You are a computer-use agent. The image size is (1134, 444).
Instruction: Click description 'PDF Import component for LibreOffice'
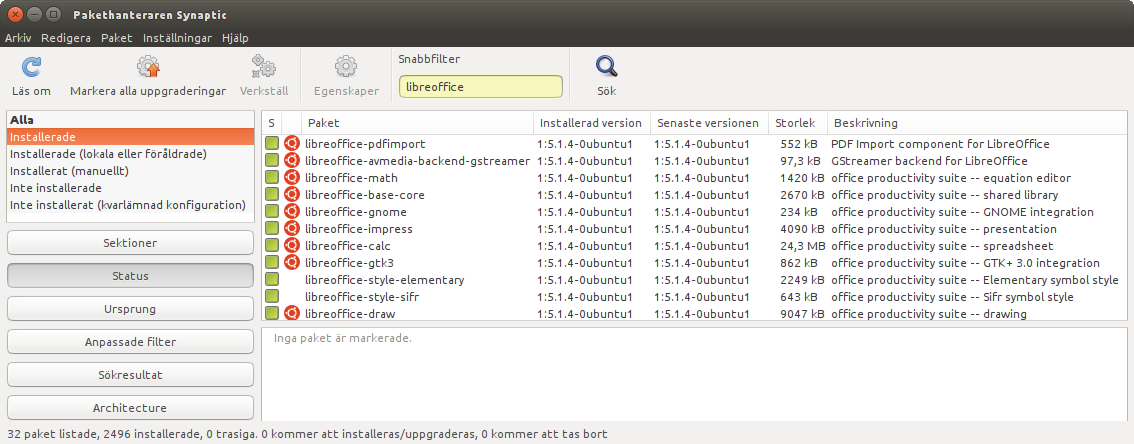pos(940,144)
